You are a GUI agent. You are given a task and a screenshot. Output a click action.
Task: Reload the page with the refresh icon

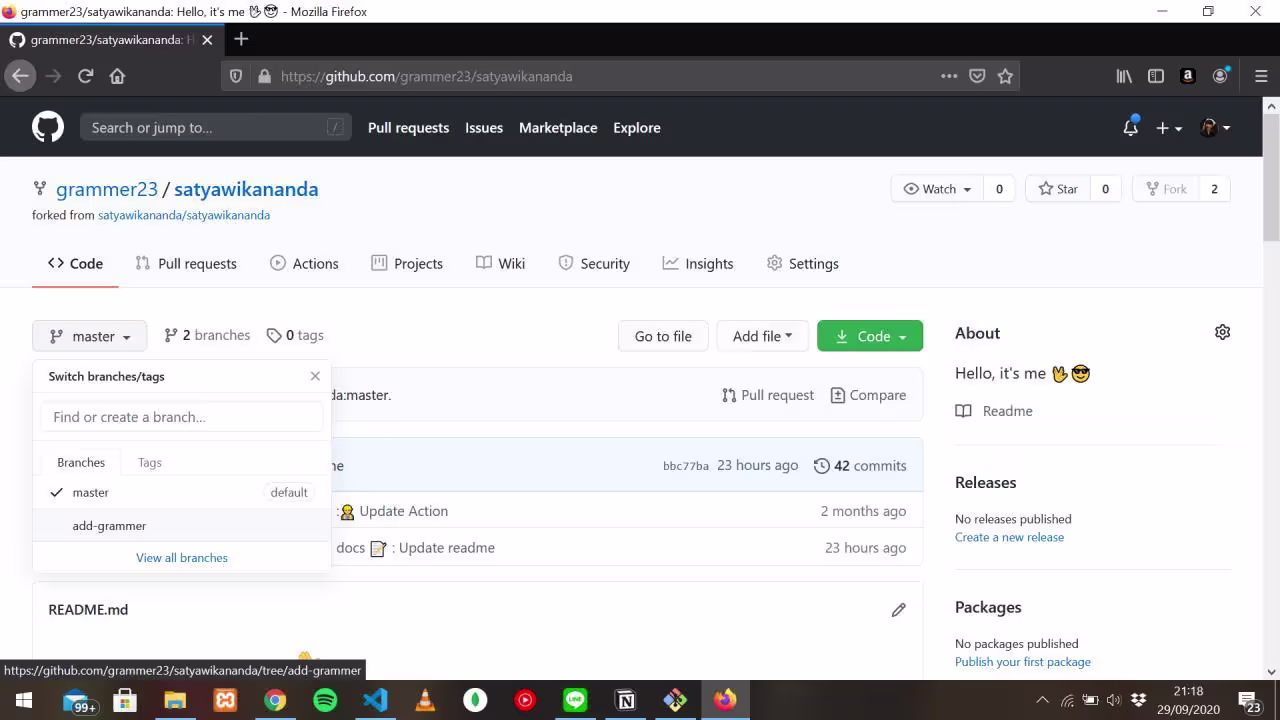point(86,76)
